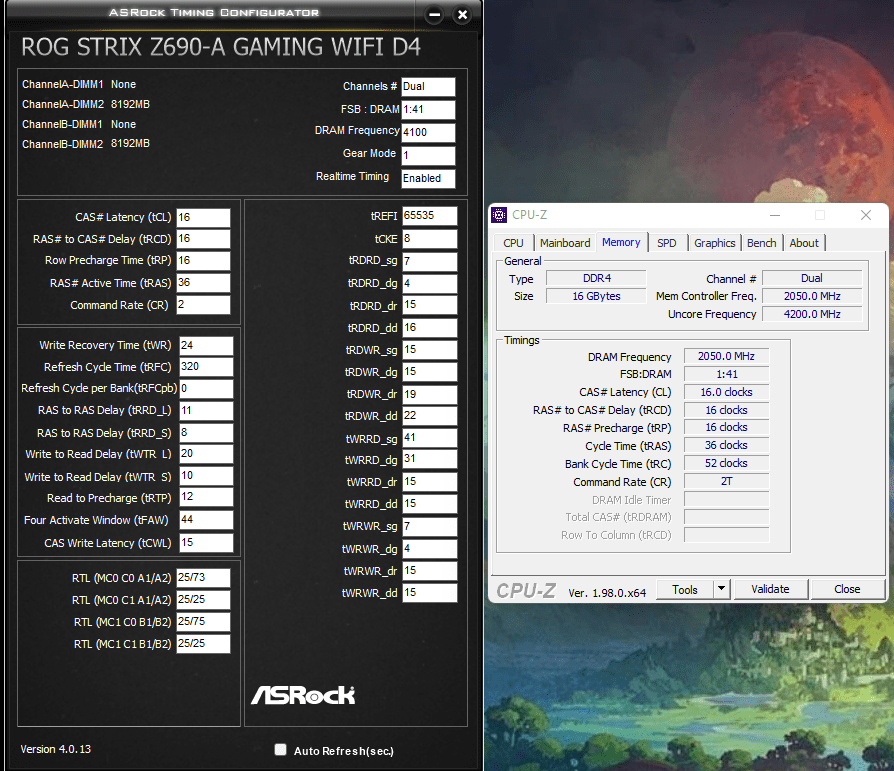Minimize the ASRock Timing Configurator window
Image resolution: width=894 pixels, height=771 pixels.
(x=434, y=15)
